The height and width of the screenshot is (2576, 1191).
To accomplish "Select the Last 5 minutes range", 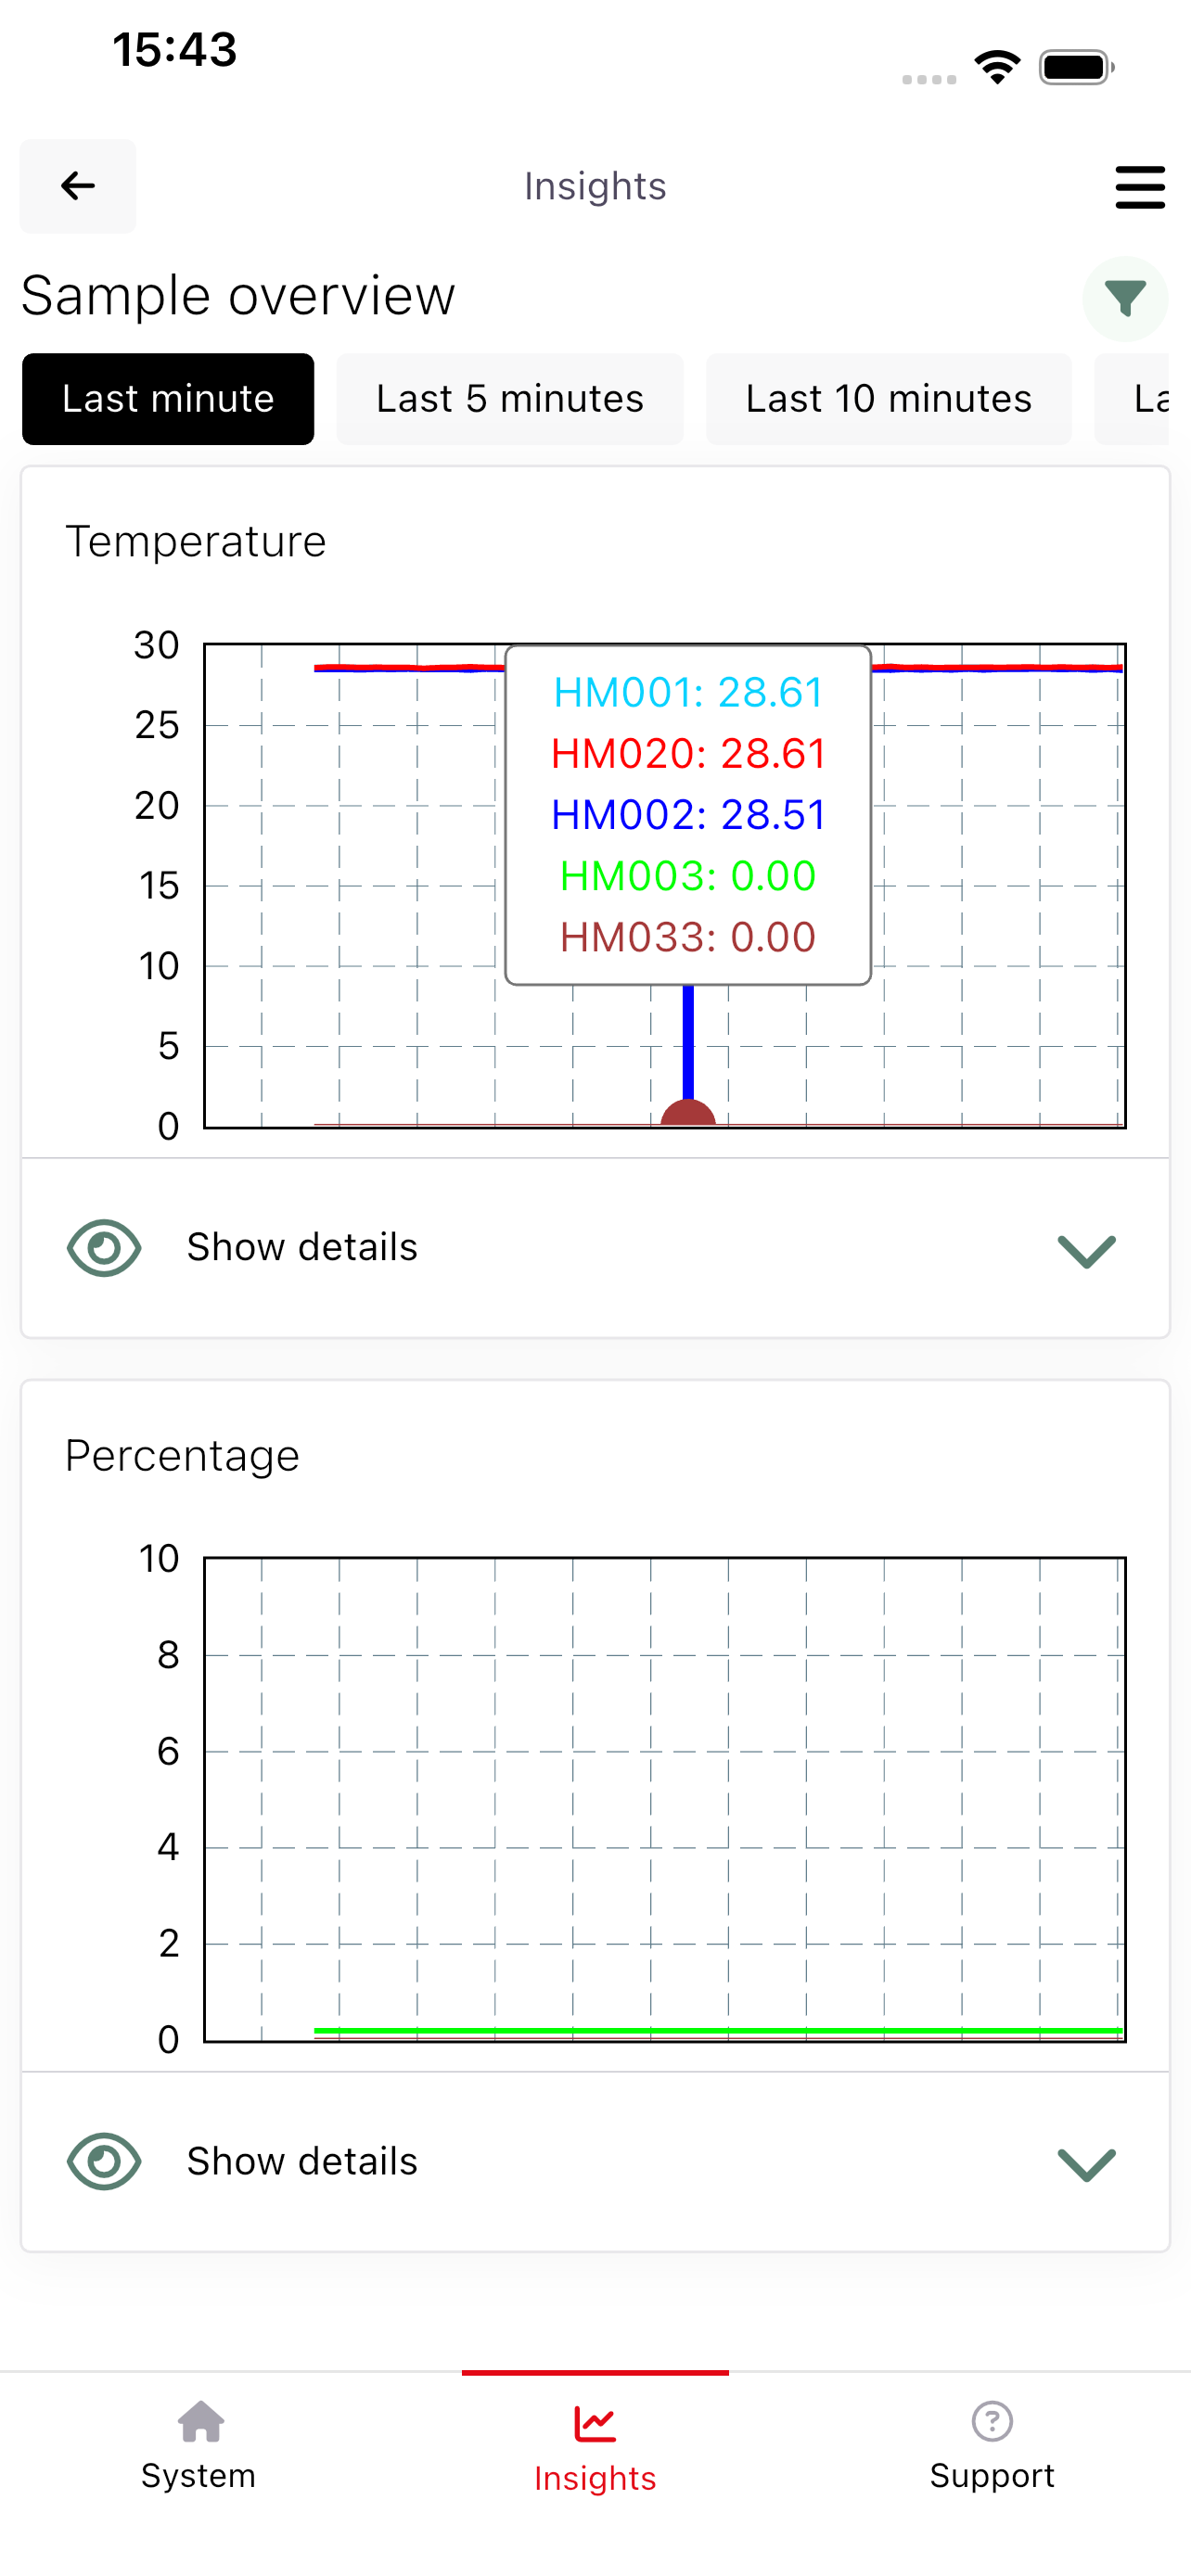I will pos(510,399).
